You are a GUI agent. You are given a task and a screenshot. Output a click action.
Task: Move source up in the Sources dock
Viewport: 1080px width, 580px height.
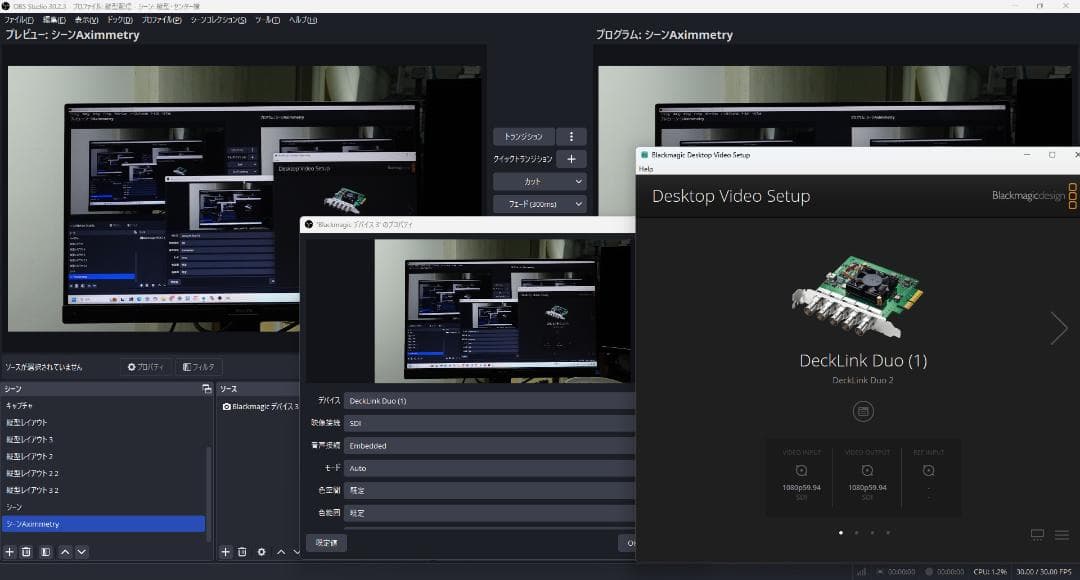click(281, 552)
